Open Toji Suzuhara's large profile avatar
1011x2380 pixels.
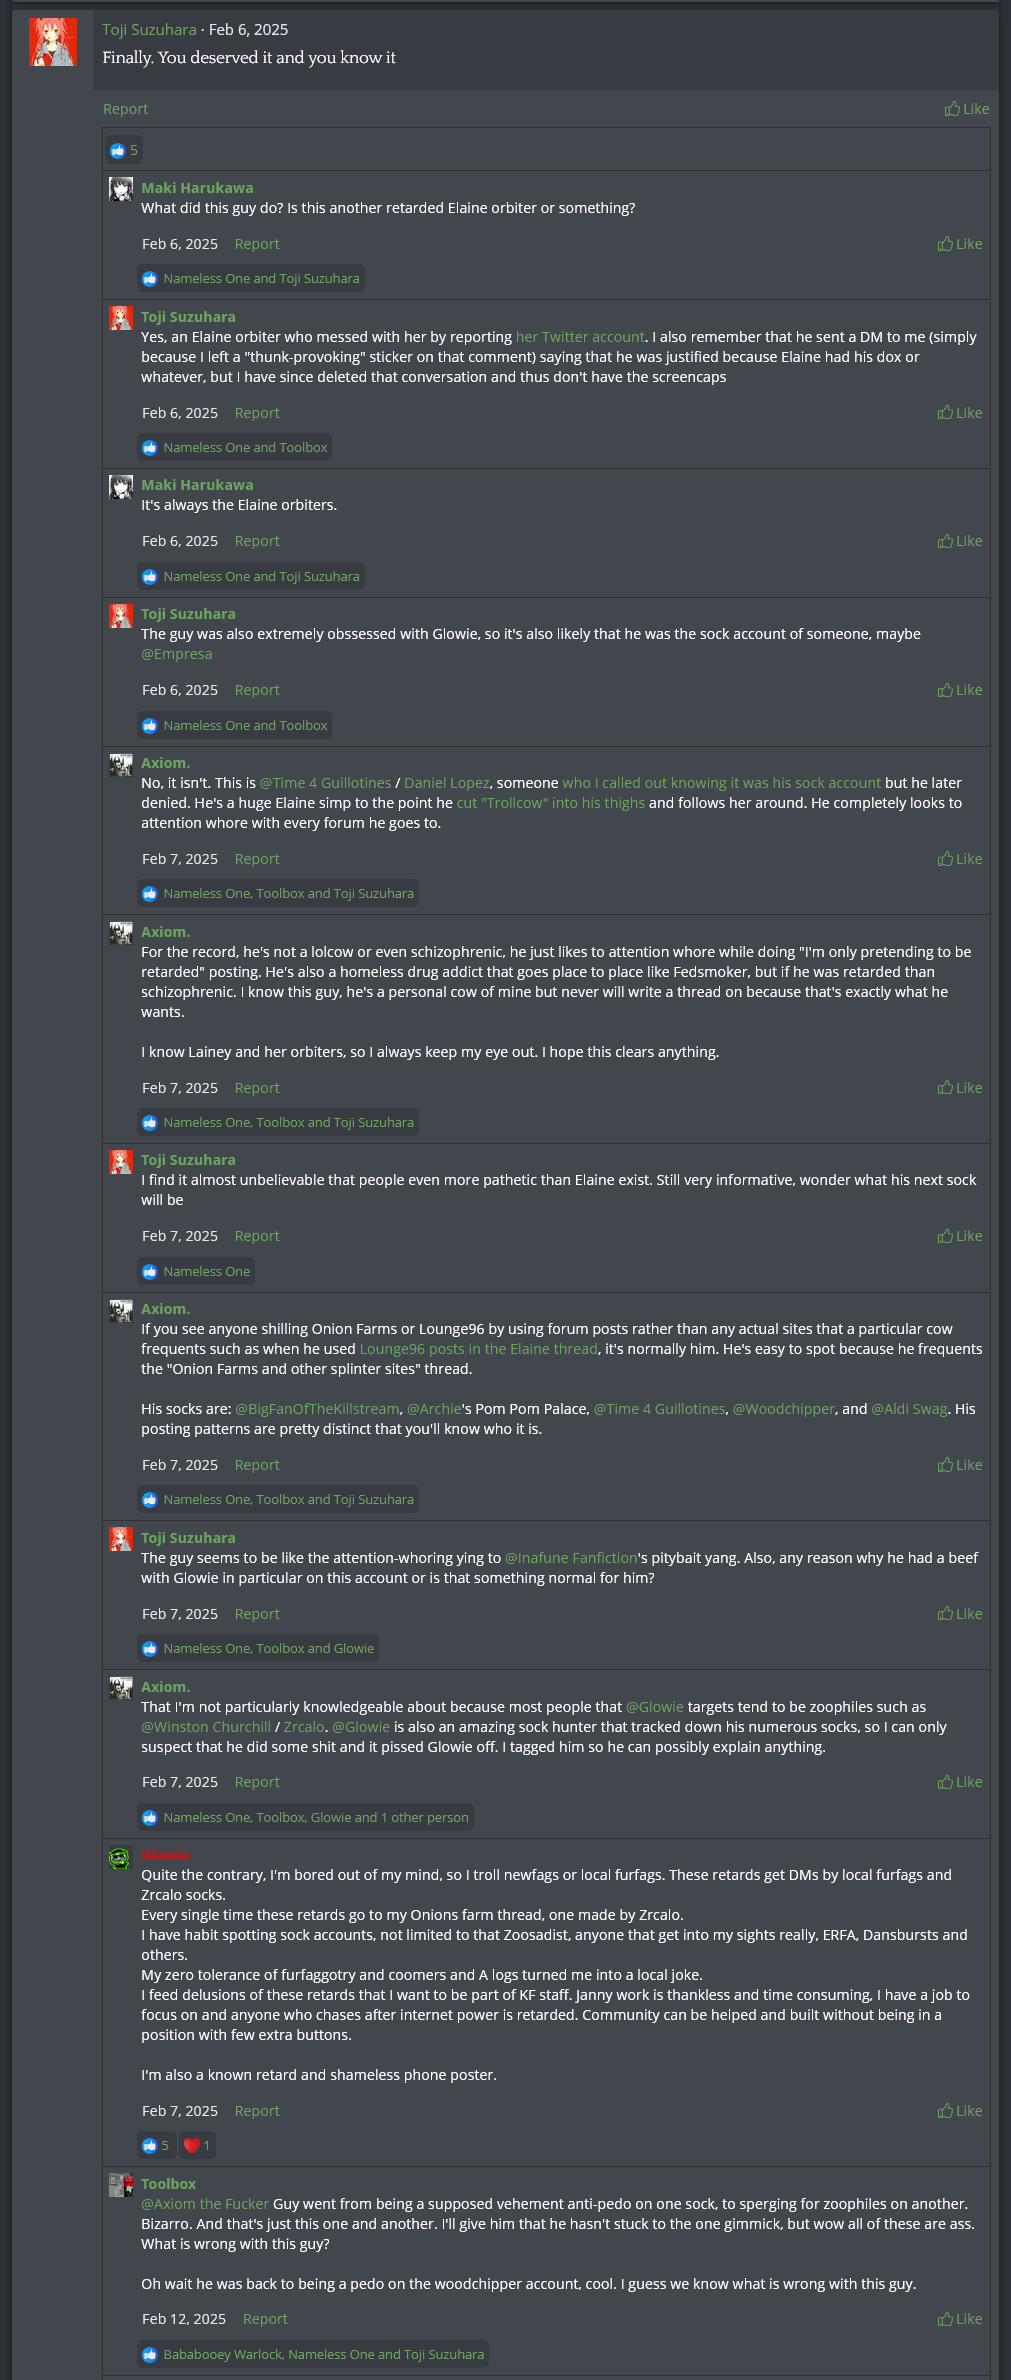click(x=53, y=42)
